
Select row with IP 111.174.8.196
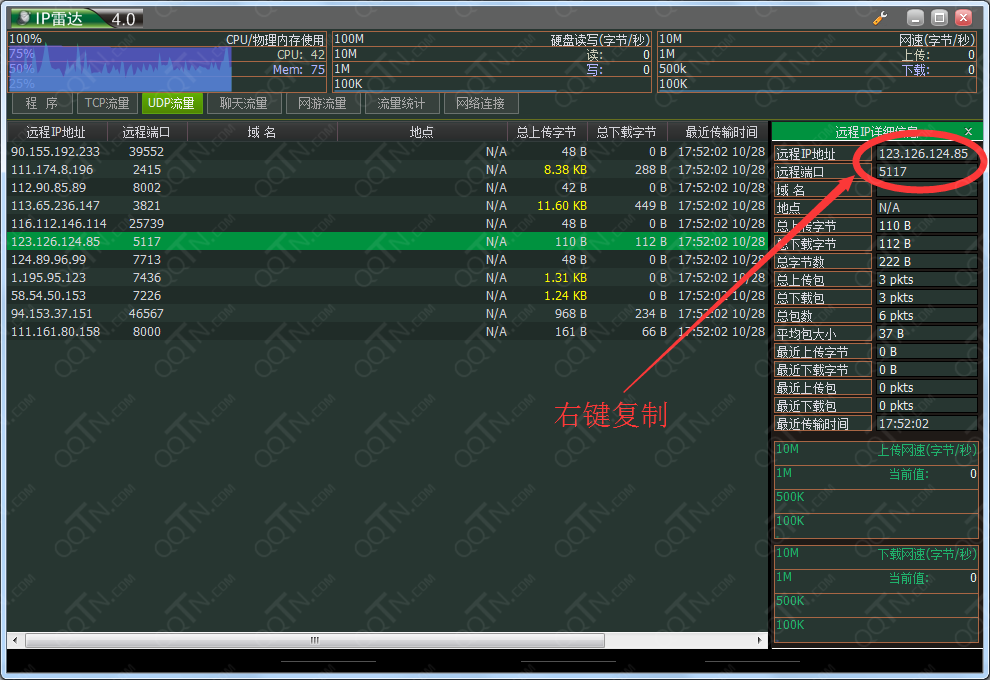click(x=387, y=169)
